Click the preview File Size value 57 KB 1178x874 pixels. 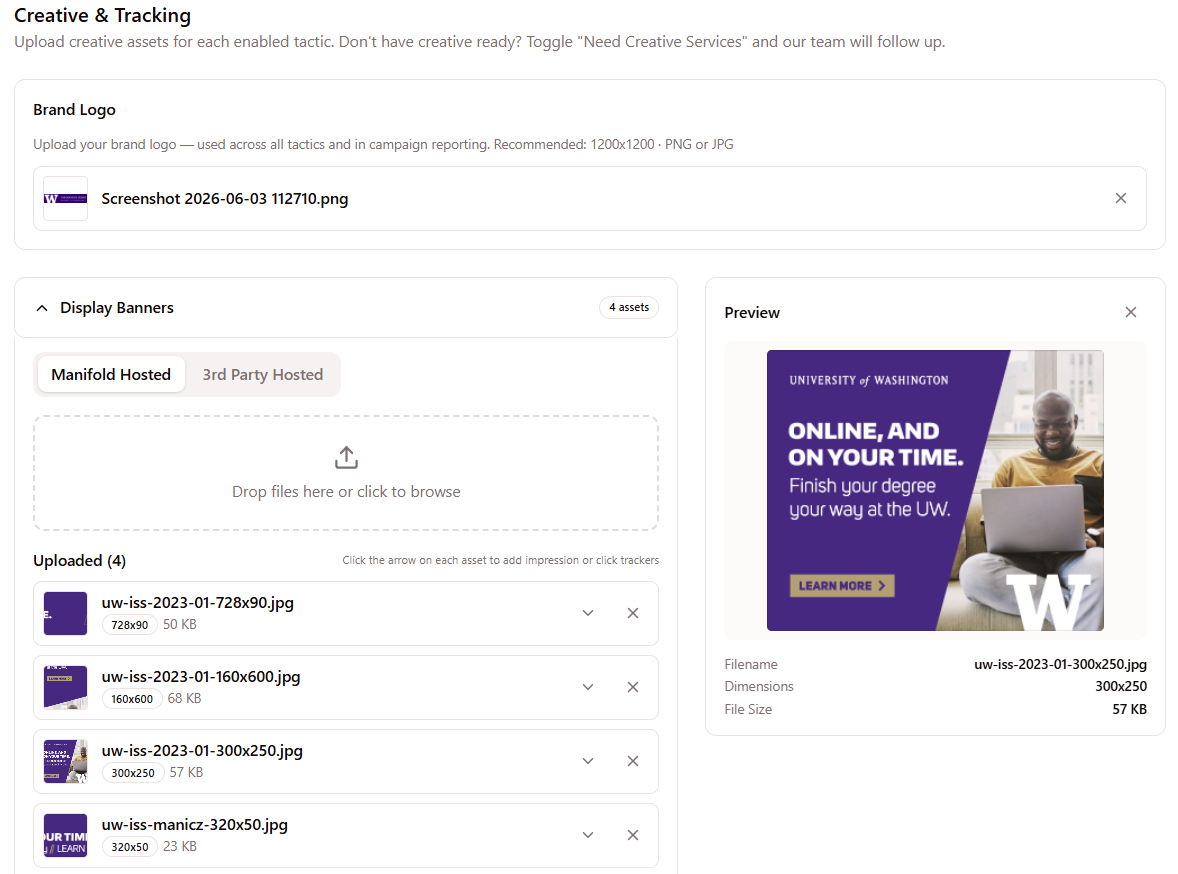click(1129, 709)
